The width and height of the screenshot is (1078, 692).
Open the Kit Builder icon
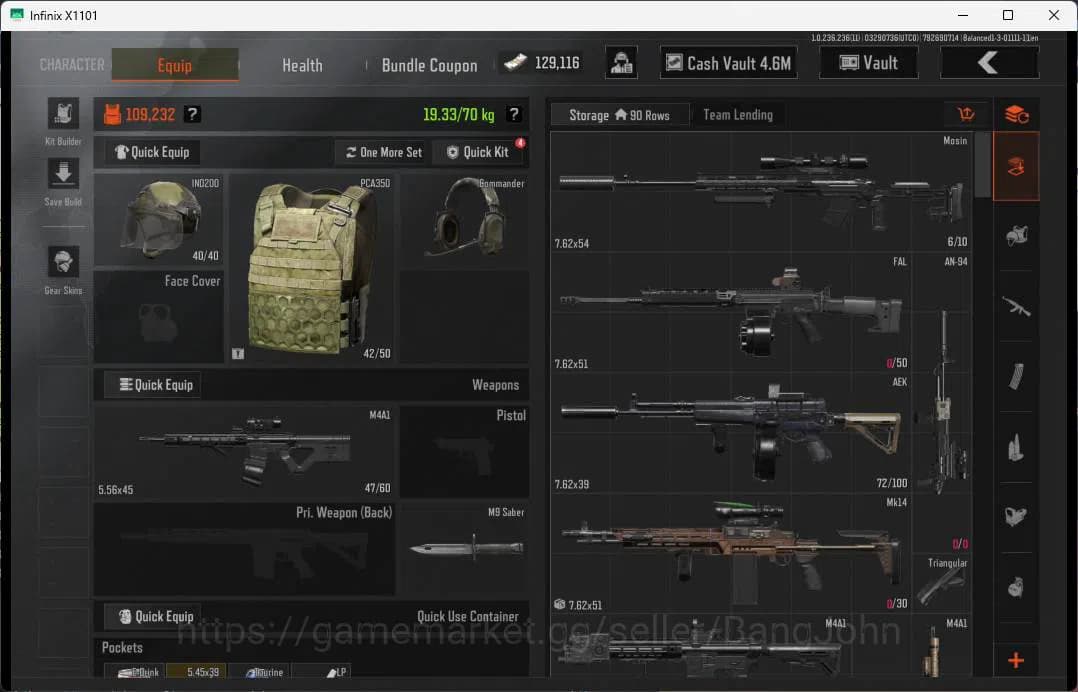63,113
